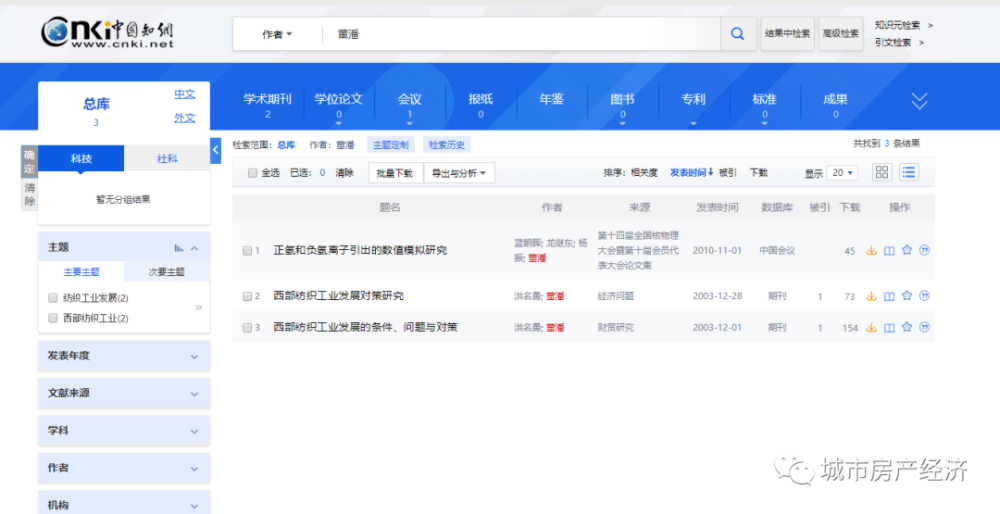Viewport: 1000px width, 514px height.
Task: Switch to list view icon
Action: tap(908, 172)
